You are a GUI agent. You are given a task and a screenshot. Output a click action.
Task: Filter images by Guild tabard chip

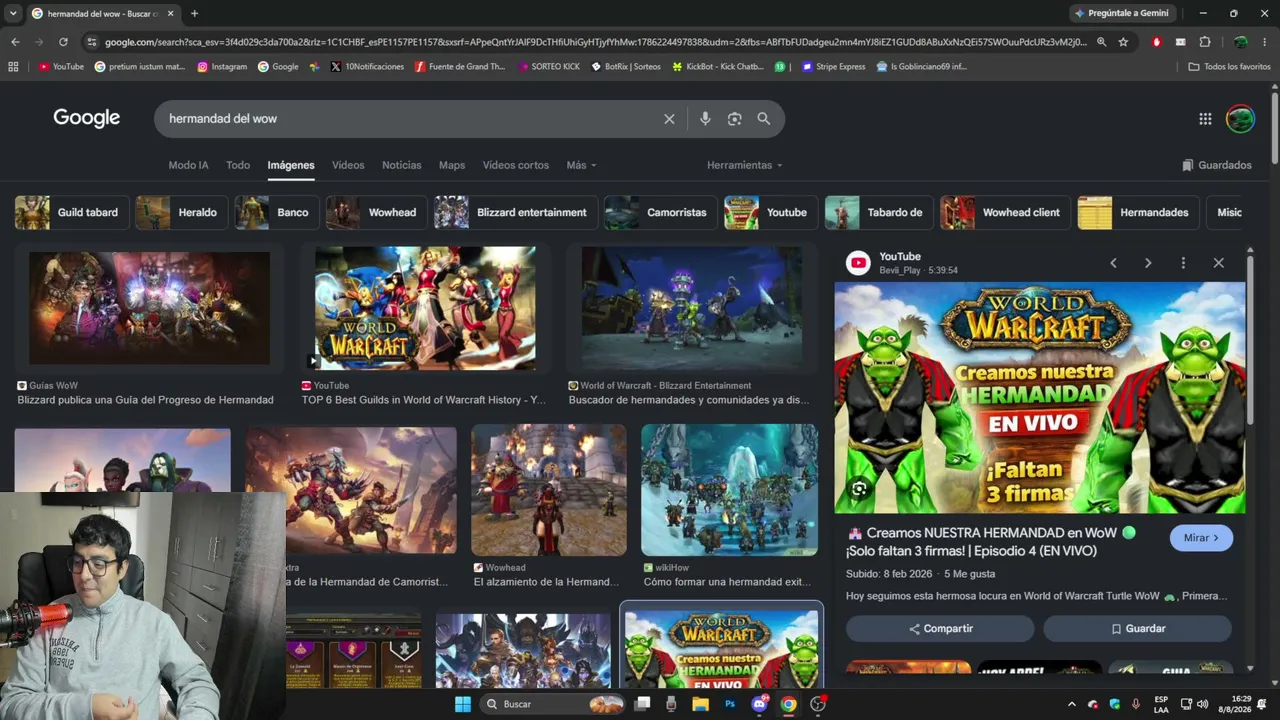[72, 213]
